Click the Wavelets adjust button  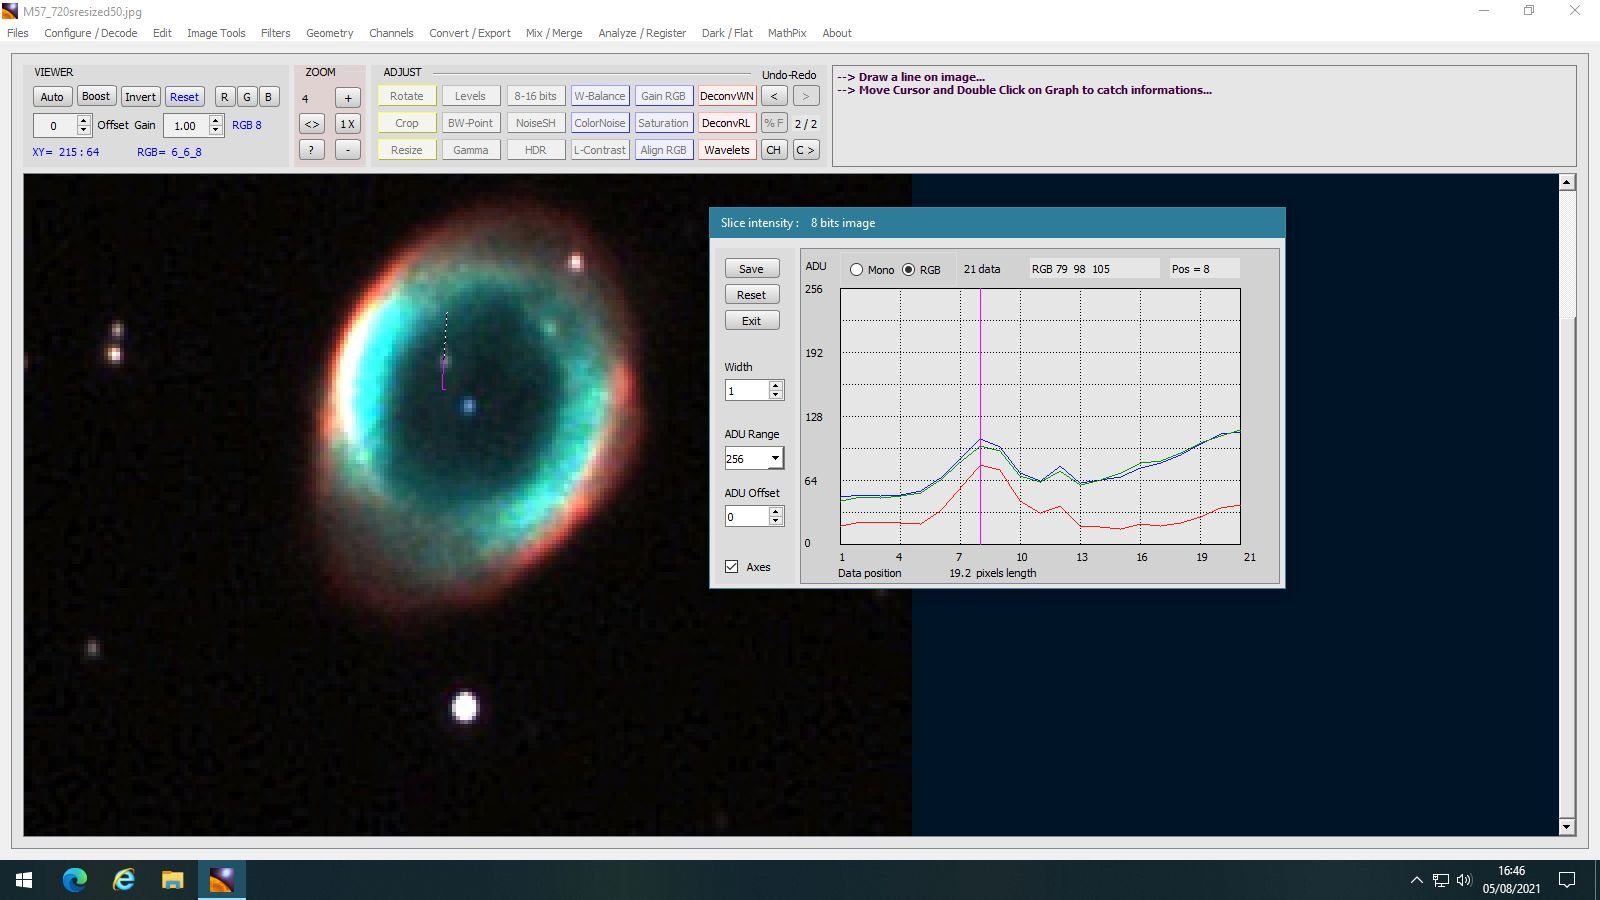[726, 150]
